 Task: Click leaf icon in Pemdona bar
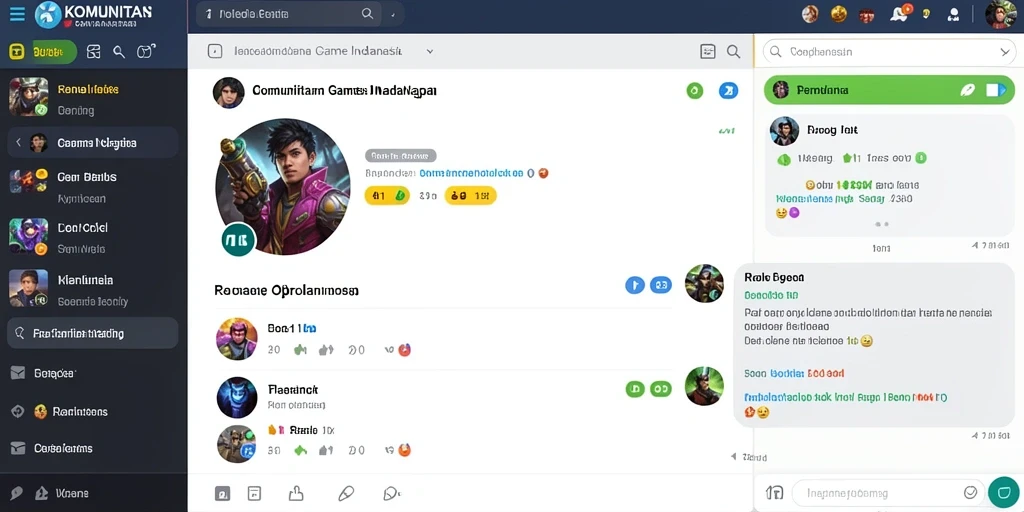point(967,90)
